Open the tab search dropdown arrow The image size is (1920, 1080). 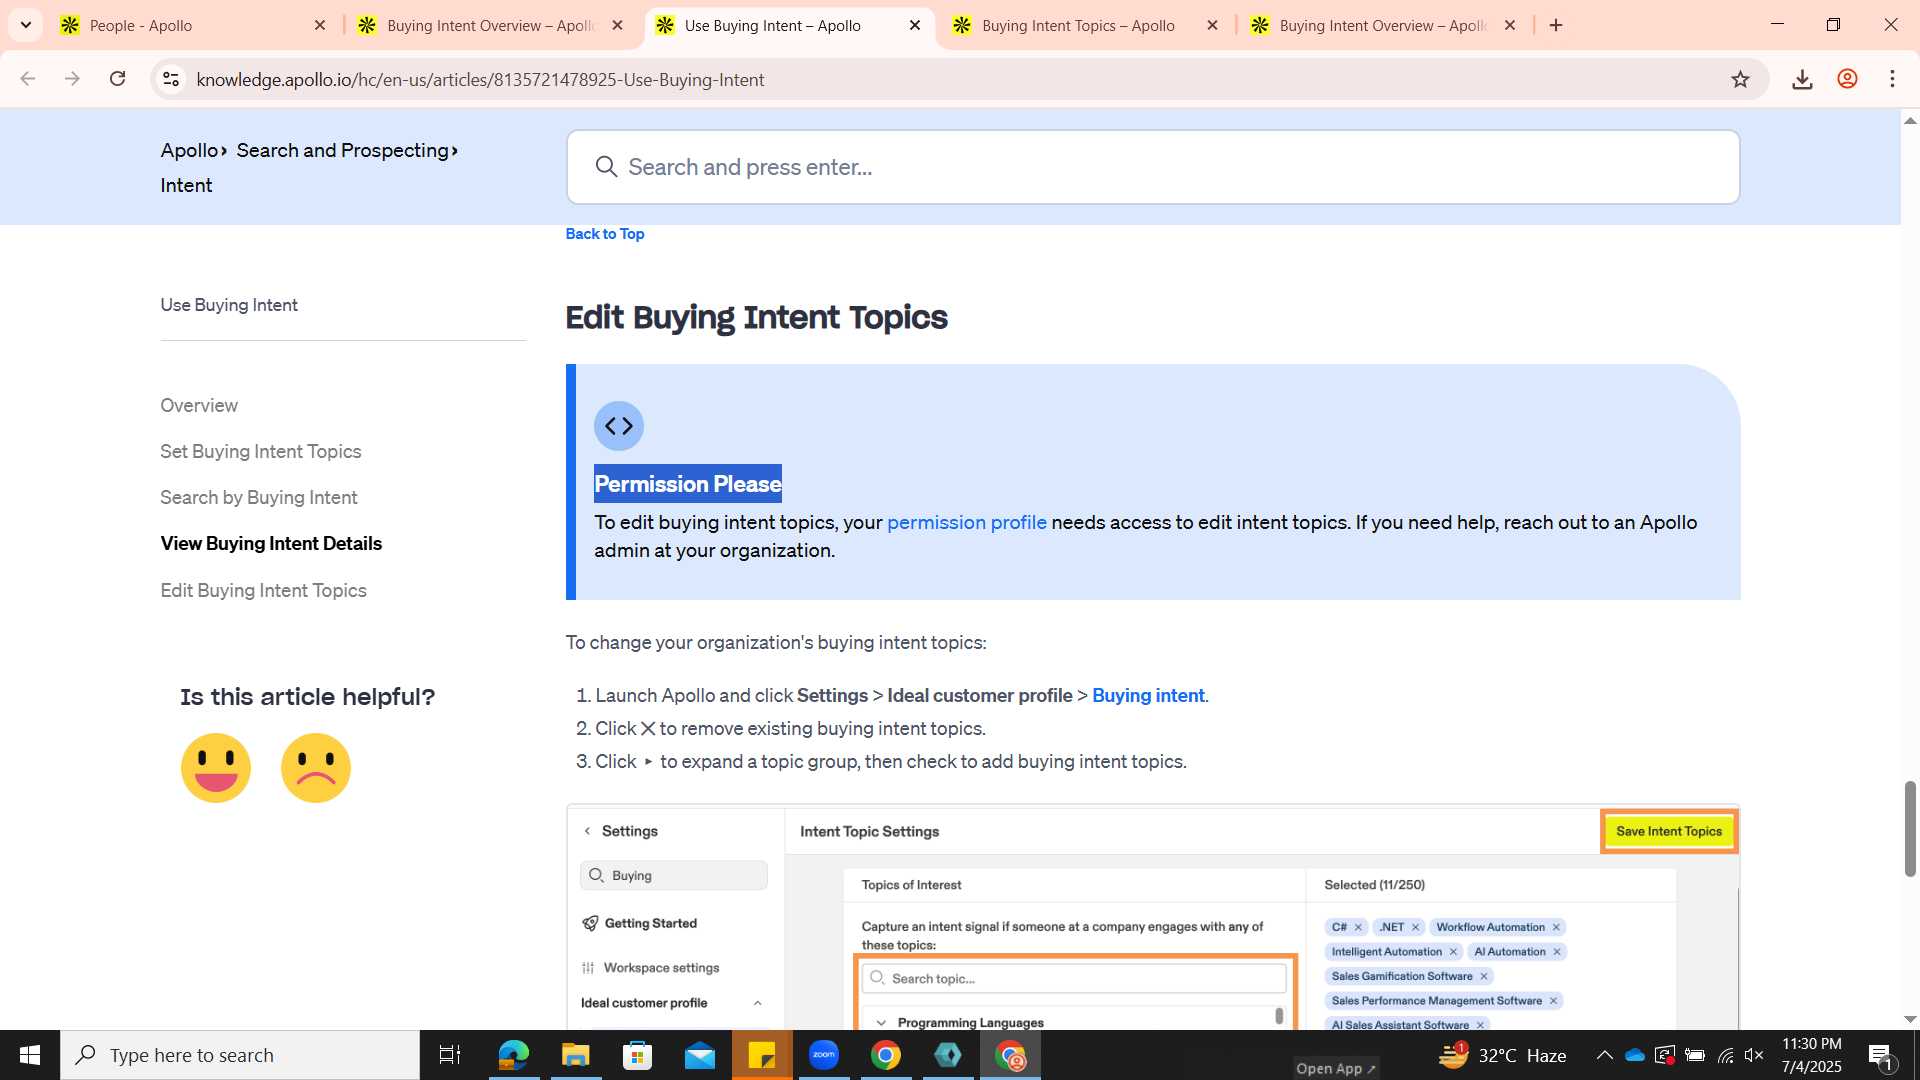(x=26, y=25)
